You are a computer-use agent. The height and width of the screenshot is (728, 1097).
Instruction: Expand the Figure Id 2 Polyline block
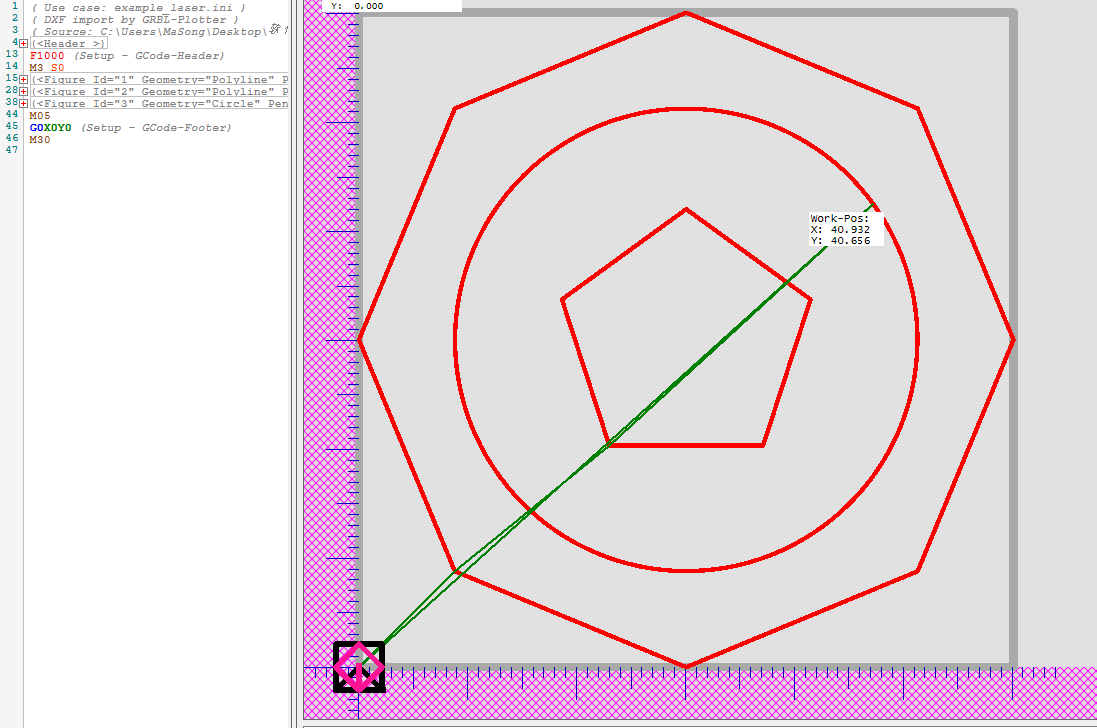[x=23, y=91]
